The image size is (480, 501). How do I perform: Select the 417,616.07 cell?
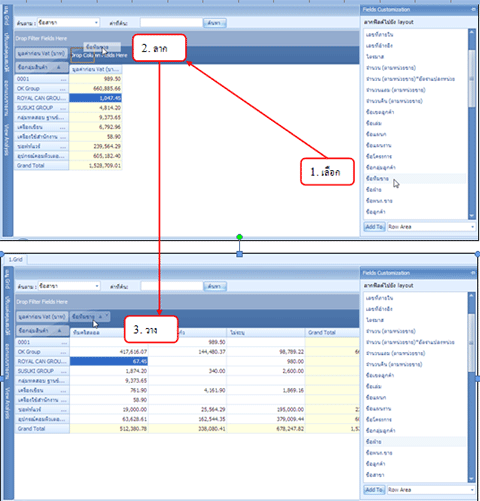pos(109,352)
